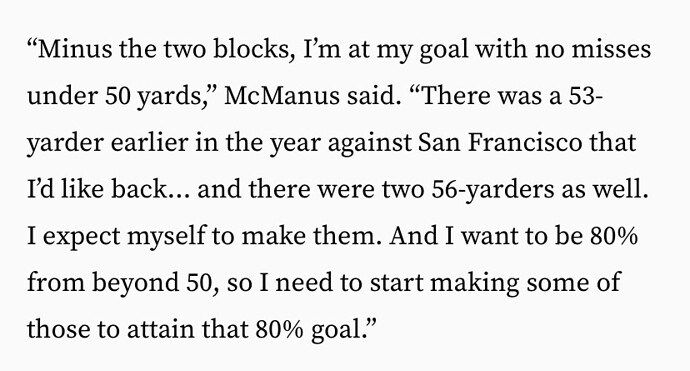The height and width of the screenshot is (371, 690).
Task: Click "80% goal" in the last line
Action: click(x=308, y=330)
